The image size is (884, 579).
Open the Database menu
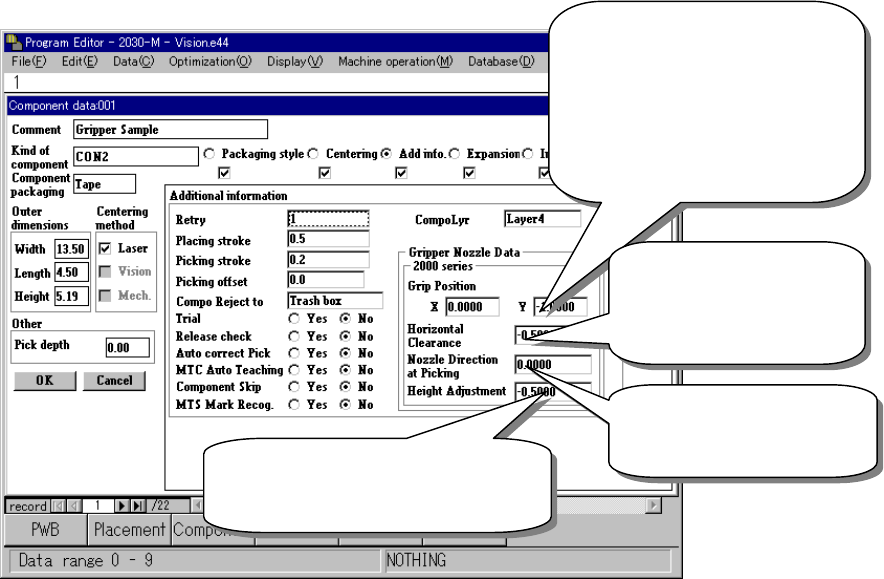click(501, 61)
